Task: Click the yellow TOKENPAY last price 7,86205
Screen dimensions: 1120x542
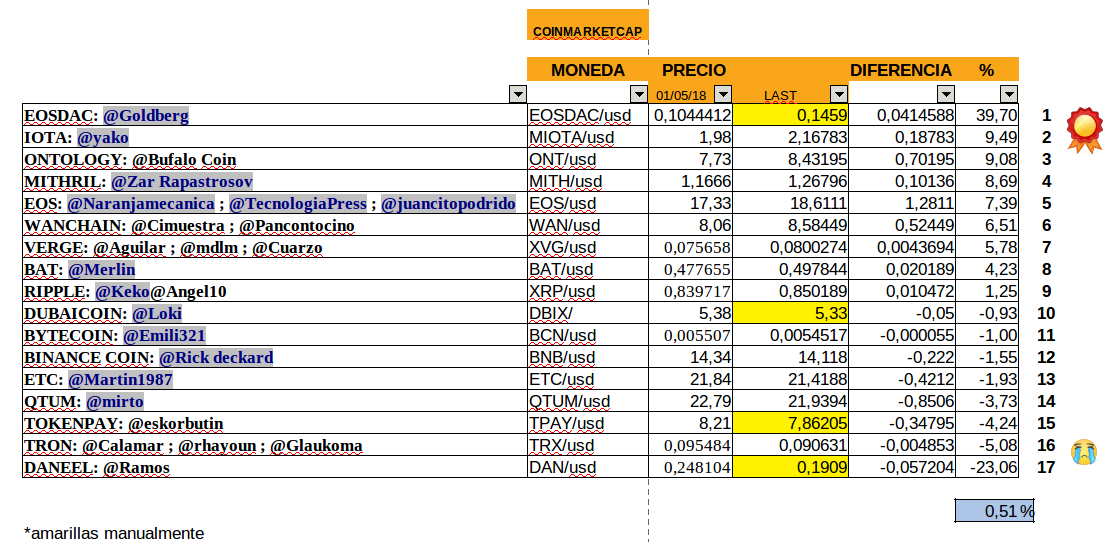Action: [791, 424]
